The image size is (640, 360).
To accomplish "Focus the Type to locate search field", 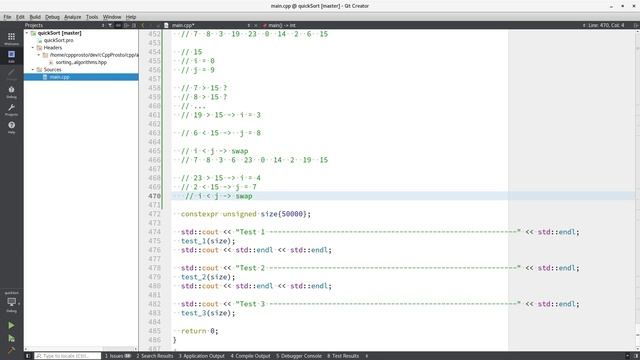I will click(x=67, y=356).
